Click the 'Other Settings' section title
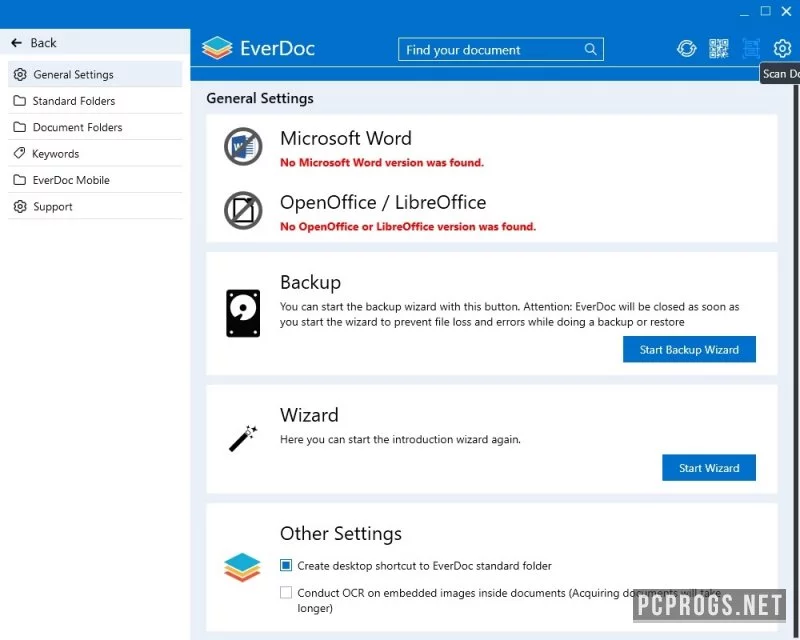This screenshot has height=640, width=800. tap(341, 533)
